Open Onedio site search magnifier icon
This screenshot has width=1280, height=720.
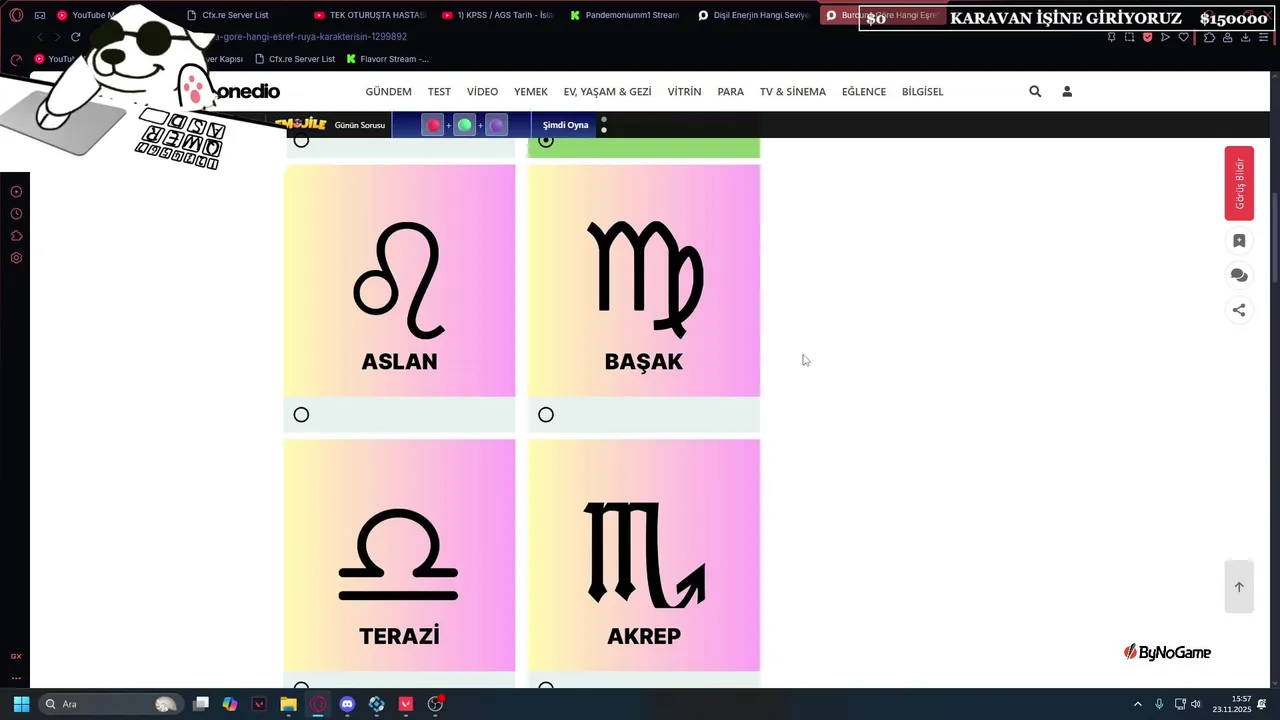pyautogui.click(x=1035, y=91)
